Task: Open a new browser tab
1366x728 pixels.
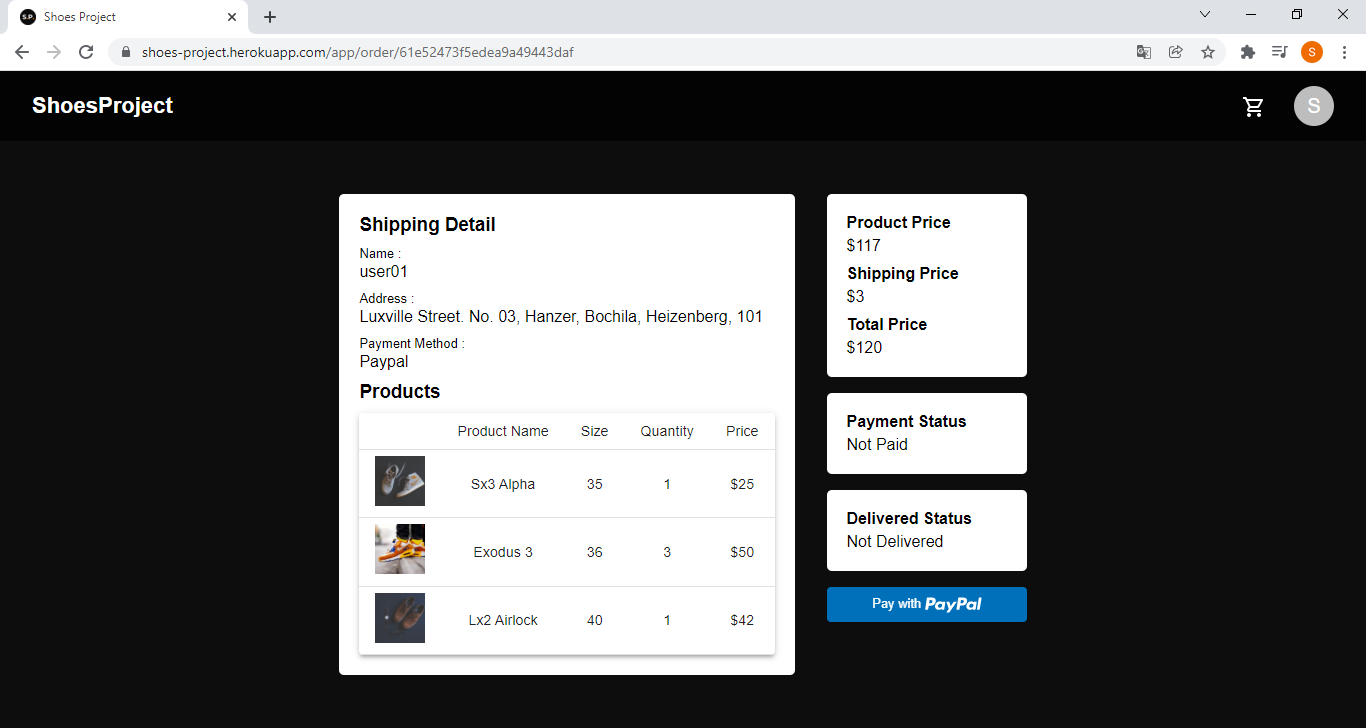Action: coord(269,16)
